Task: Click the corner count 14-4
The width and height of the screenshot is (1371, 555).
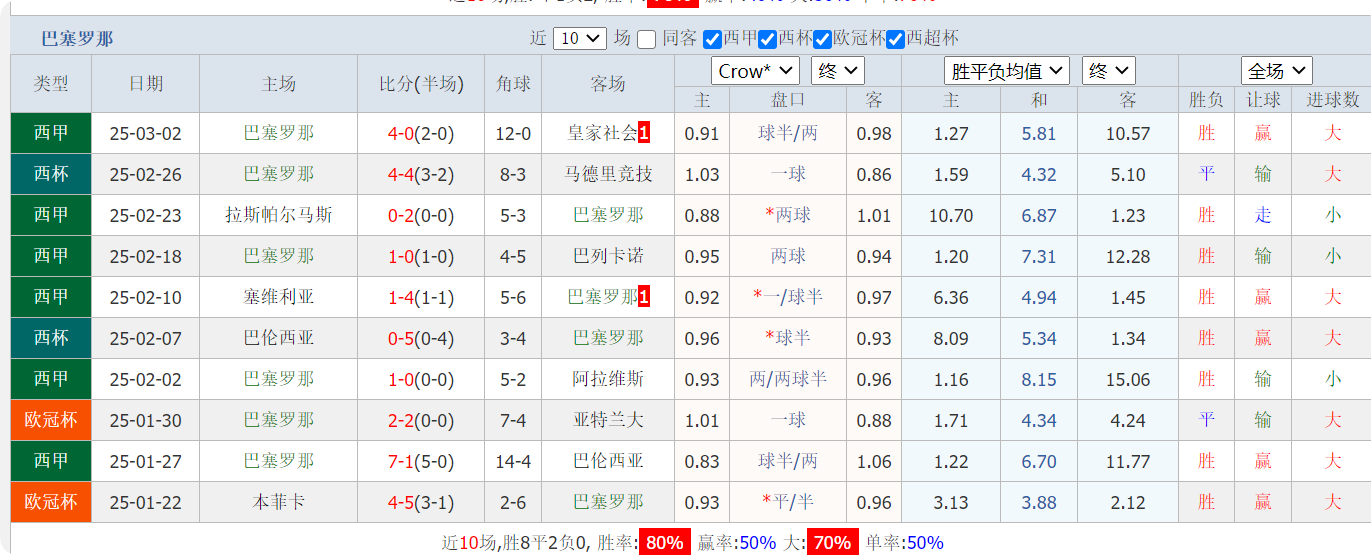Action: pyautogui.click(x=513, y=462)
